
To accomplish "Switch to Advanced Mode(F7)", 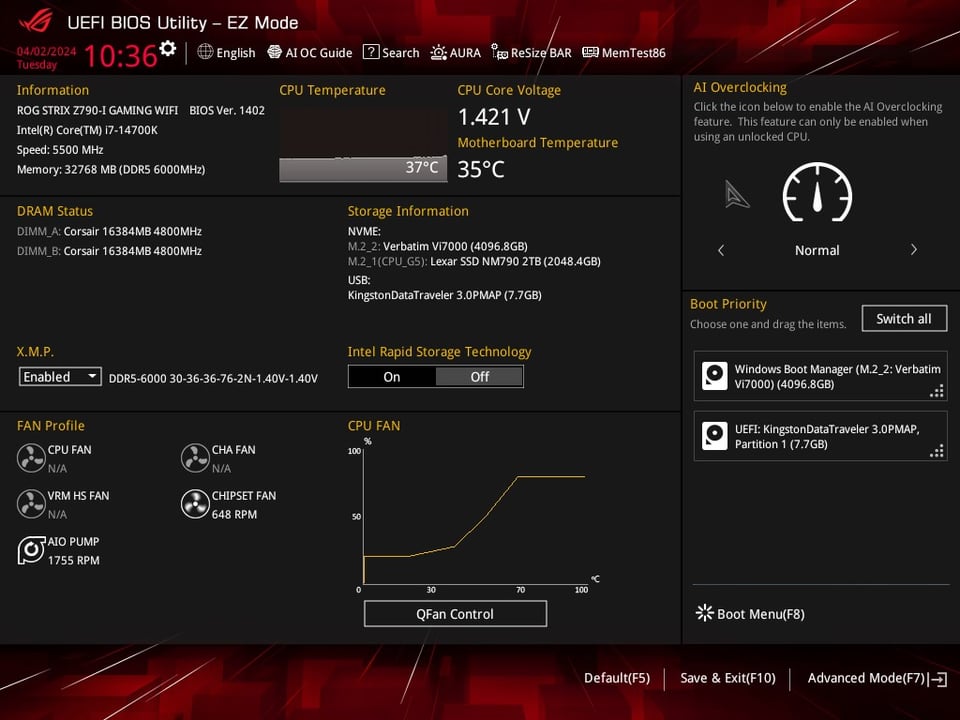I will (866, 678).
